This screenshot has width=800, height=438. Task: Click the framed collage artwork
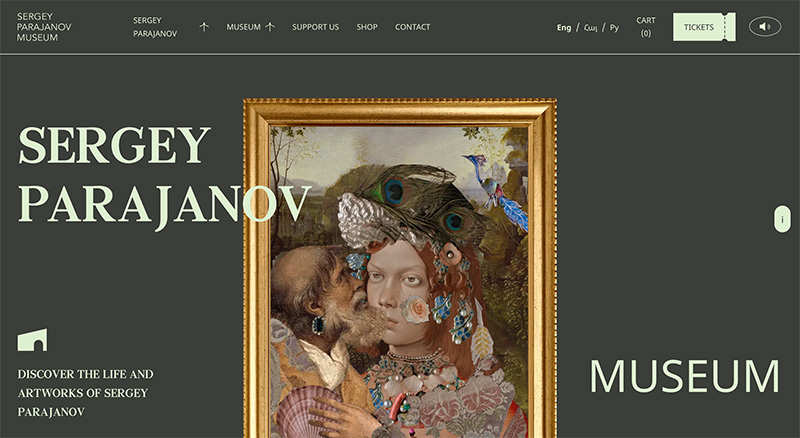(x=400, y=268)
